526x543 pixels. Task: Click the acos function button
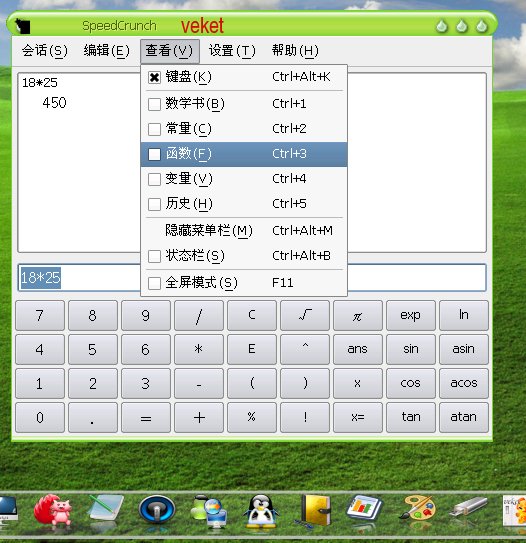point(464,383)
